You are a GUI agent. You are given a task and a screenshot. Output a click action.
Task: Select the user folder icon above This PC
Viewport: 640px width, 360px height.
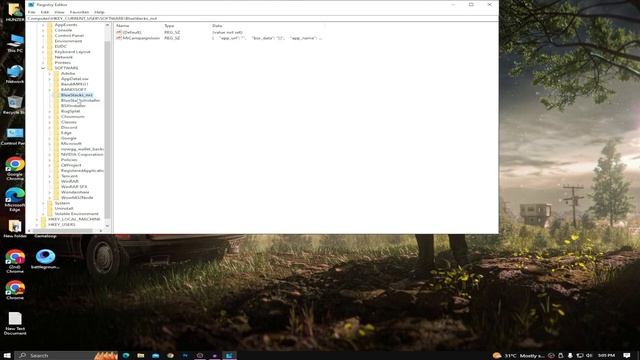pyautogui.click(x=15, y=12)
